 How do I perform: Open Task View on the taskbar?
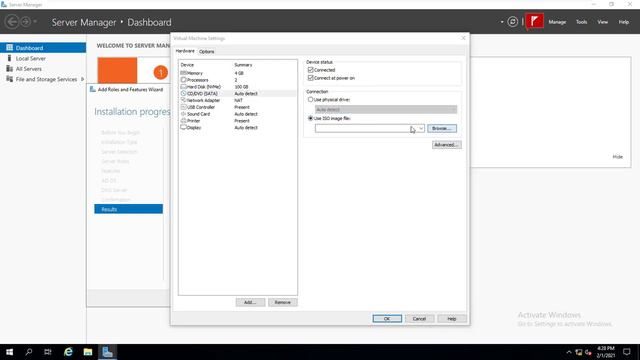tap(48, 352)
